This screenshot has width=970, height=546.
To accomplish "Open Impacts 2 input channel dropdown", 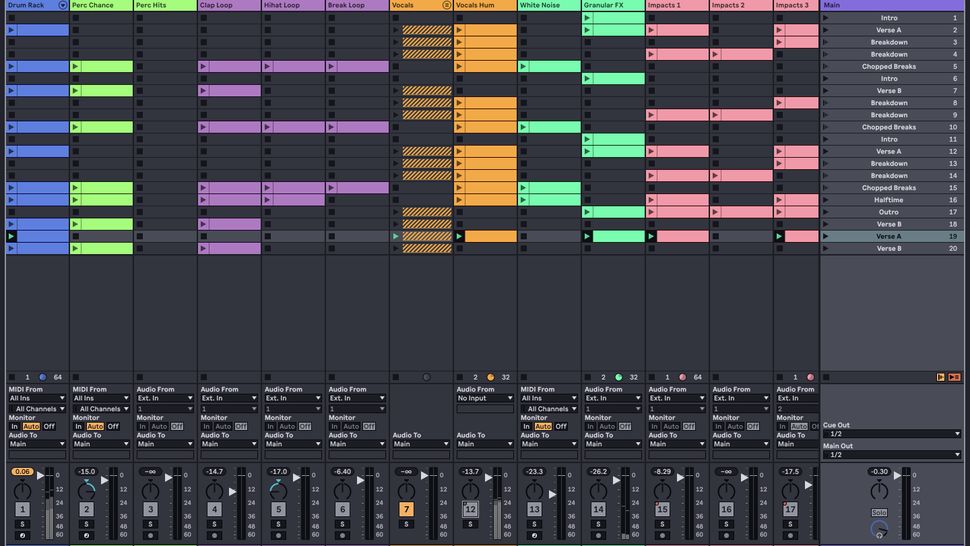I will click(x=740, y=409).
